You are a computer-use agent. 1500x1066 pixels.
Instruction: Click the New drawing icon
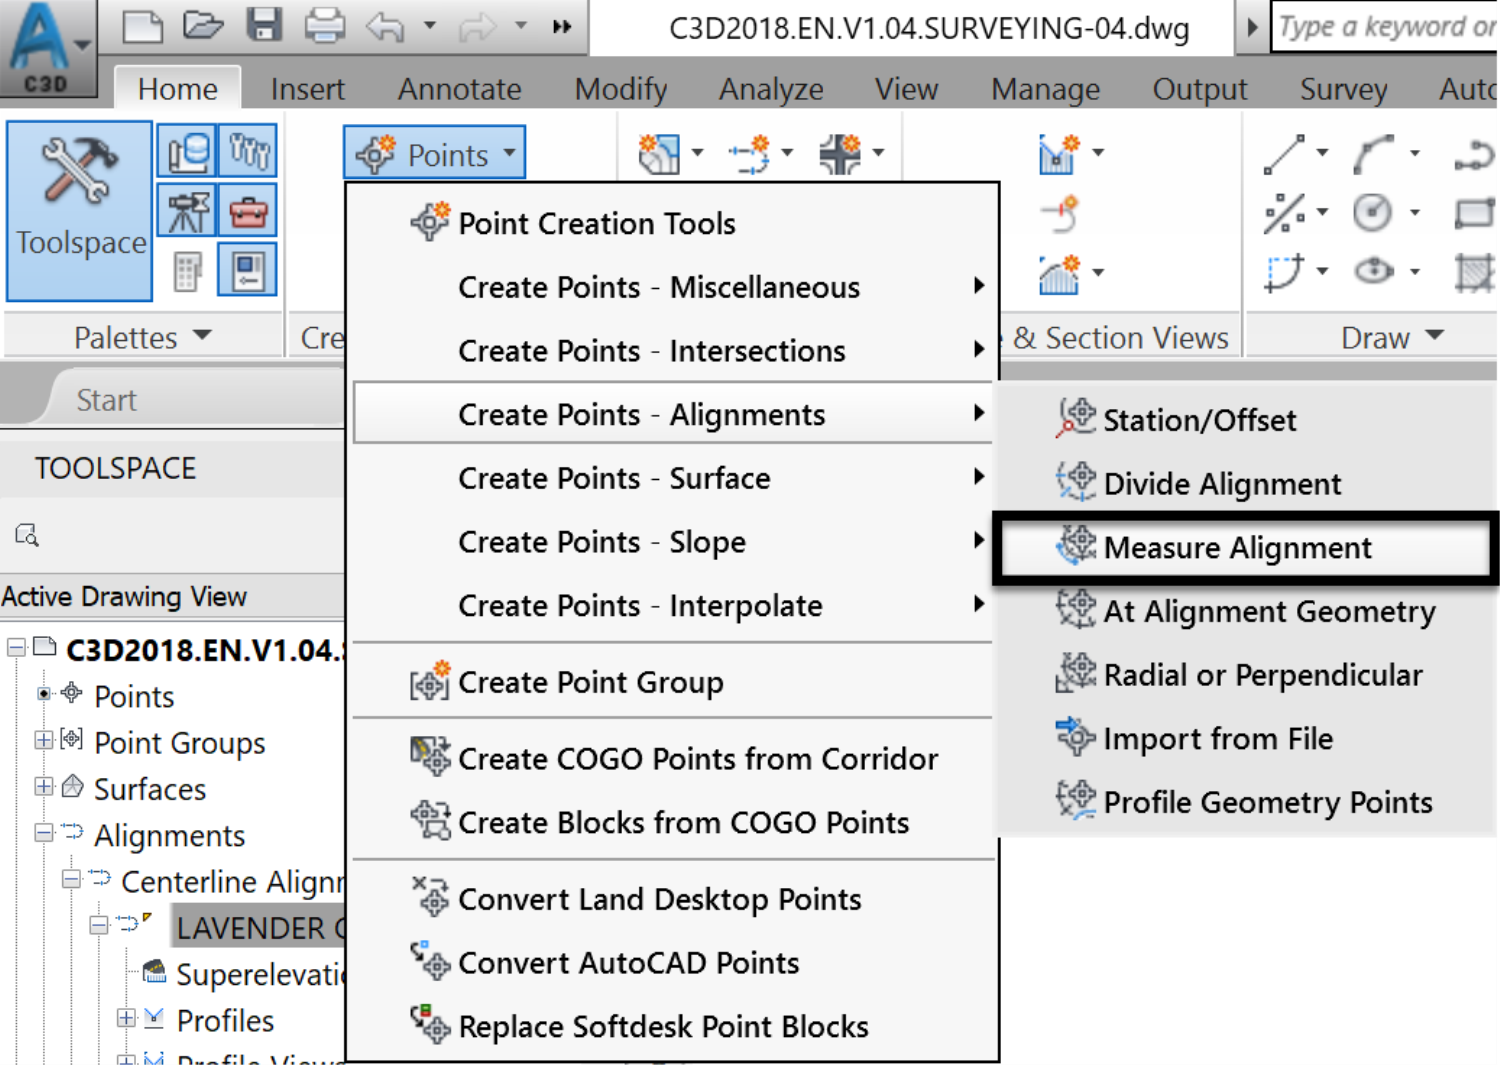[142, 26]
